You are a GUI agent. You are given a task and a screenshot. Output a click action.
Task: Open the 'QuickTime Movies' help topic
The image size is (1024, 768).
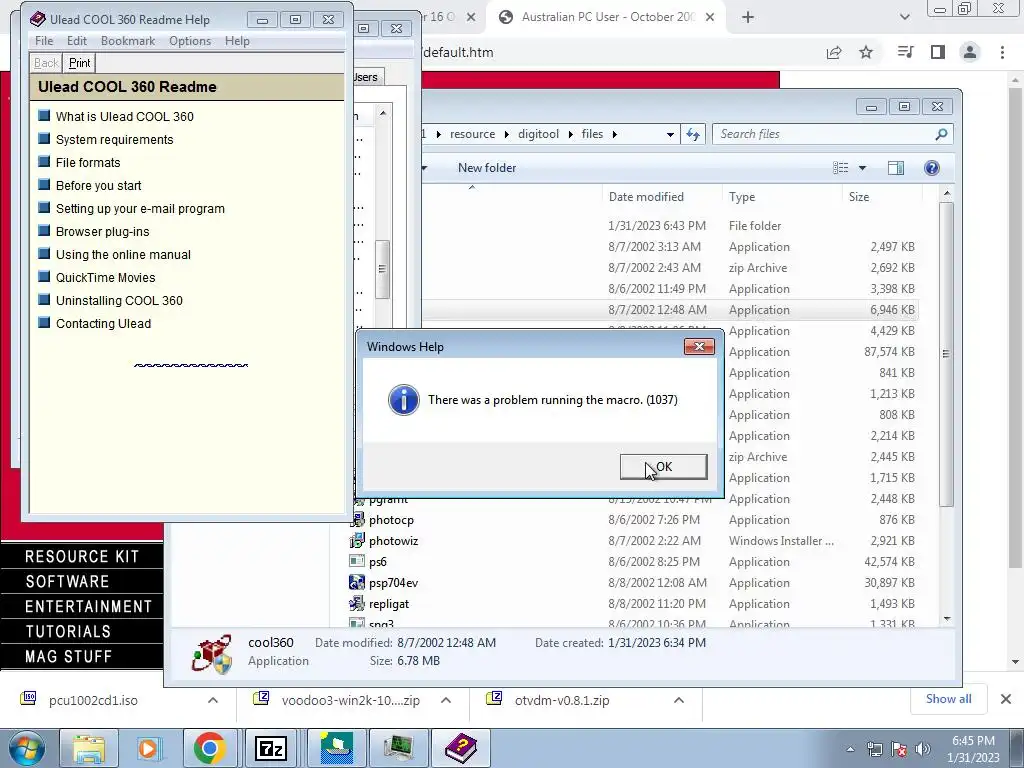(x=106, y=278)
